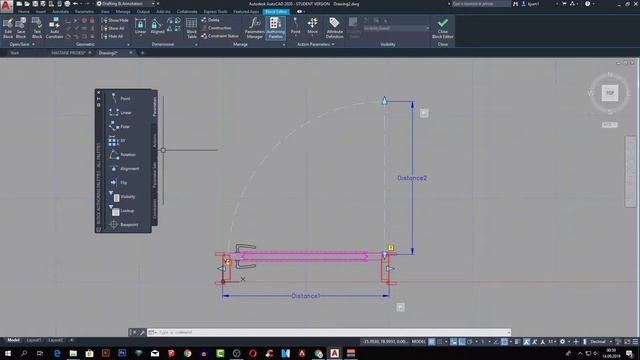Add an Aligned dimensional constraint

click(x=157, y=26)
